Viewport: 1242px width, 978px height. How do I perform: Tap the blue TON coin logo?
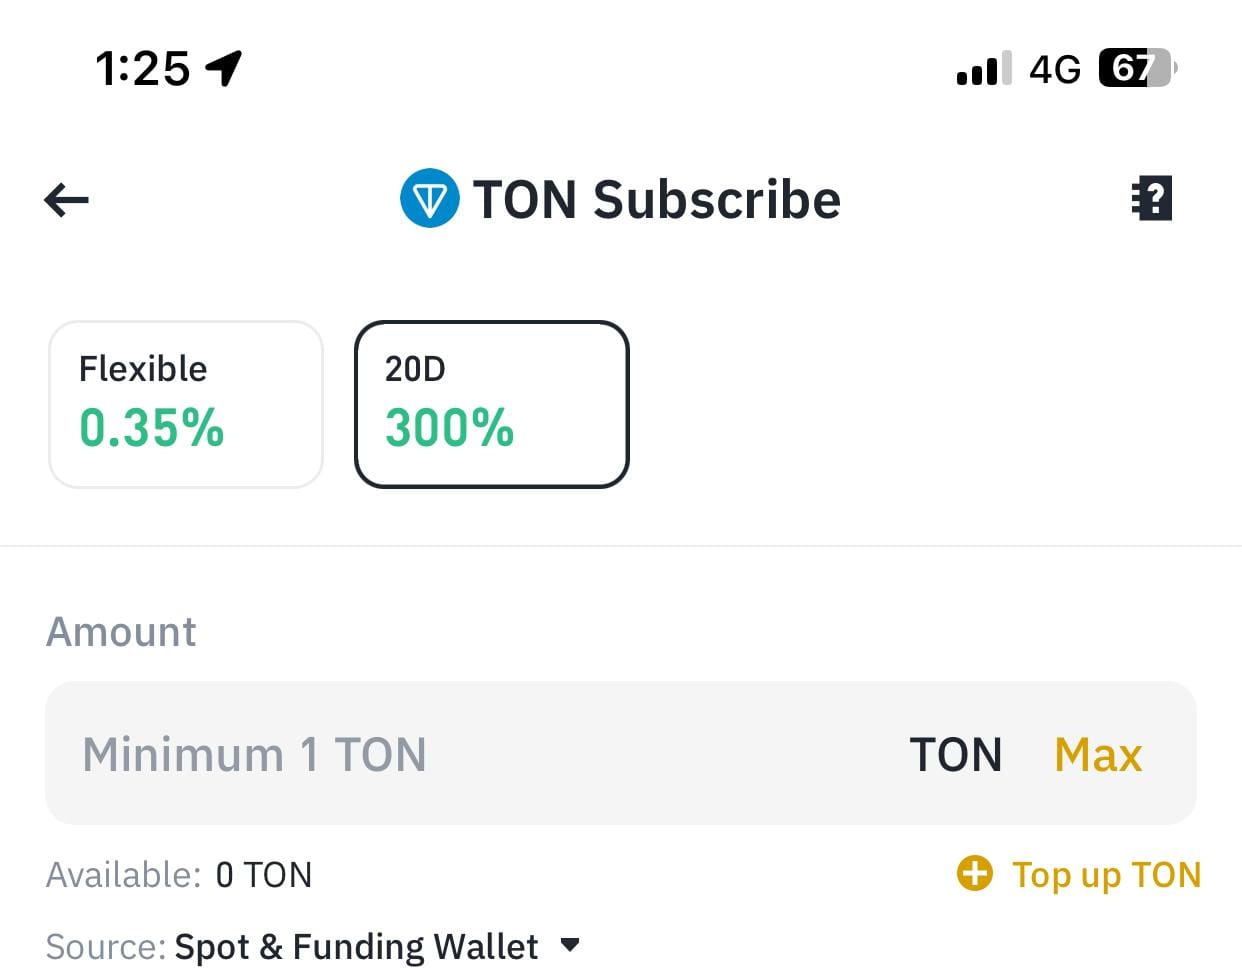[x=429, y=199]
